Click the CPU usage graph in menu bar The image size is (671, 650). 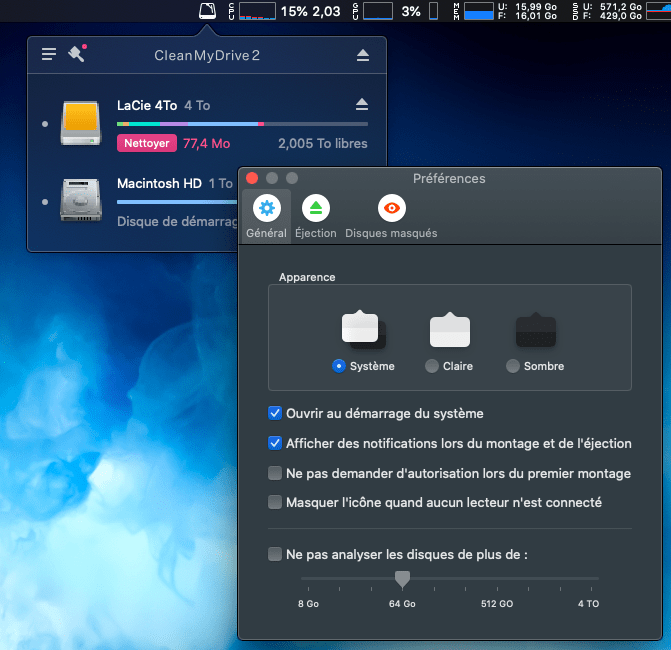click(x=257, y=11)
